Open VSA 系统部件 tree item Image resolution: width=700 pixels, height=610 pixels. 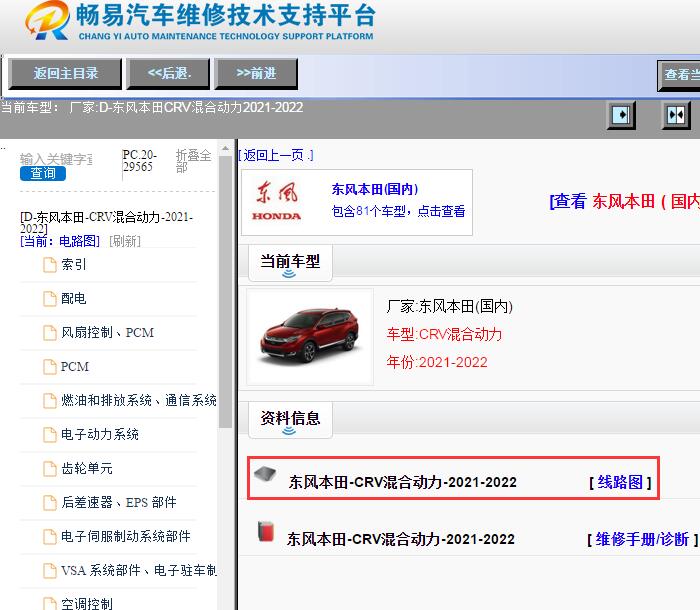139,570
